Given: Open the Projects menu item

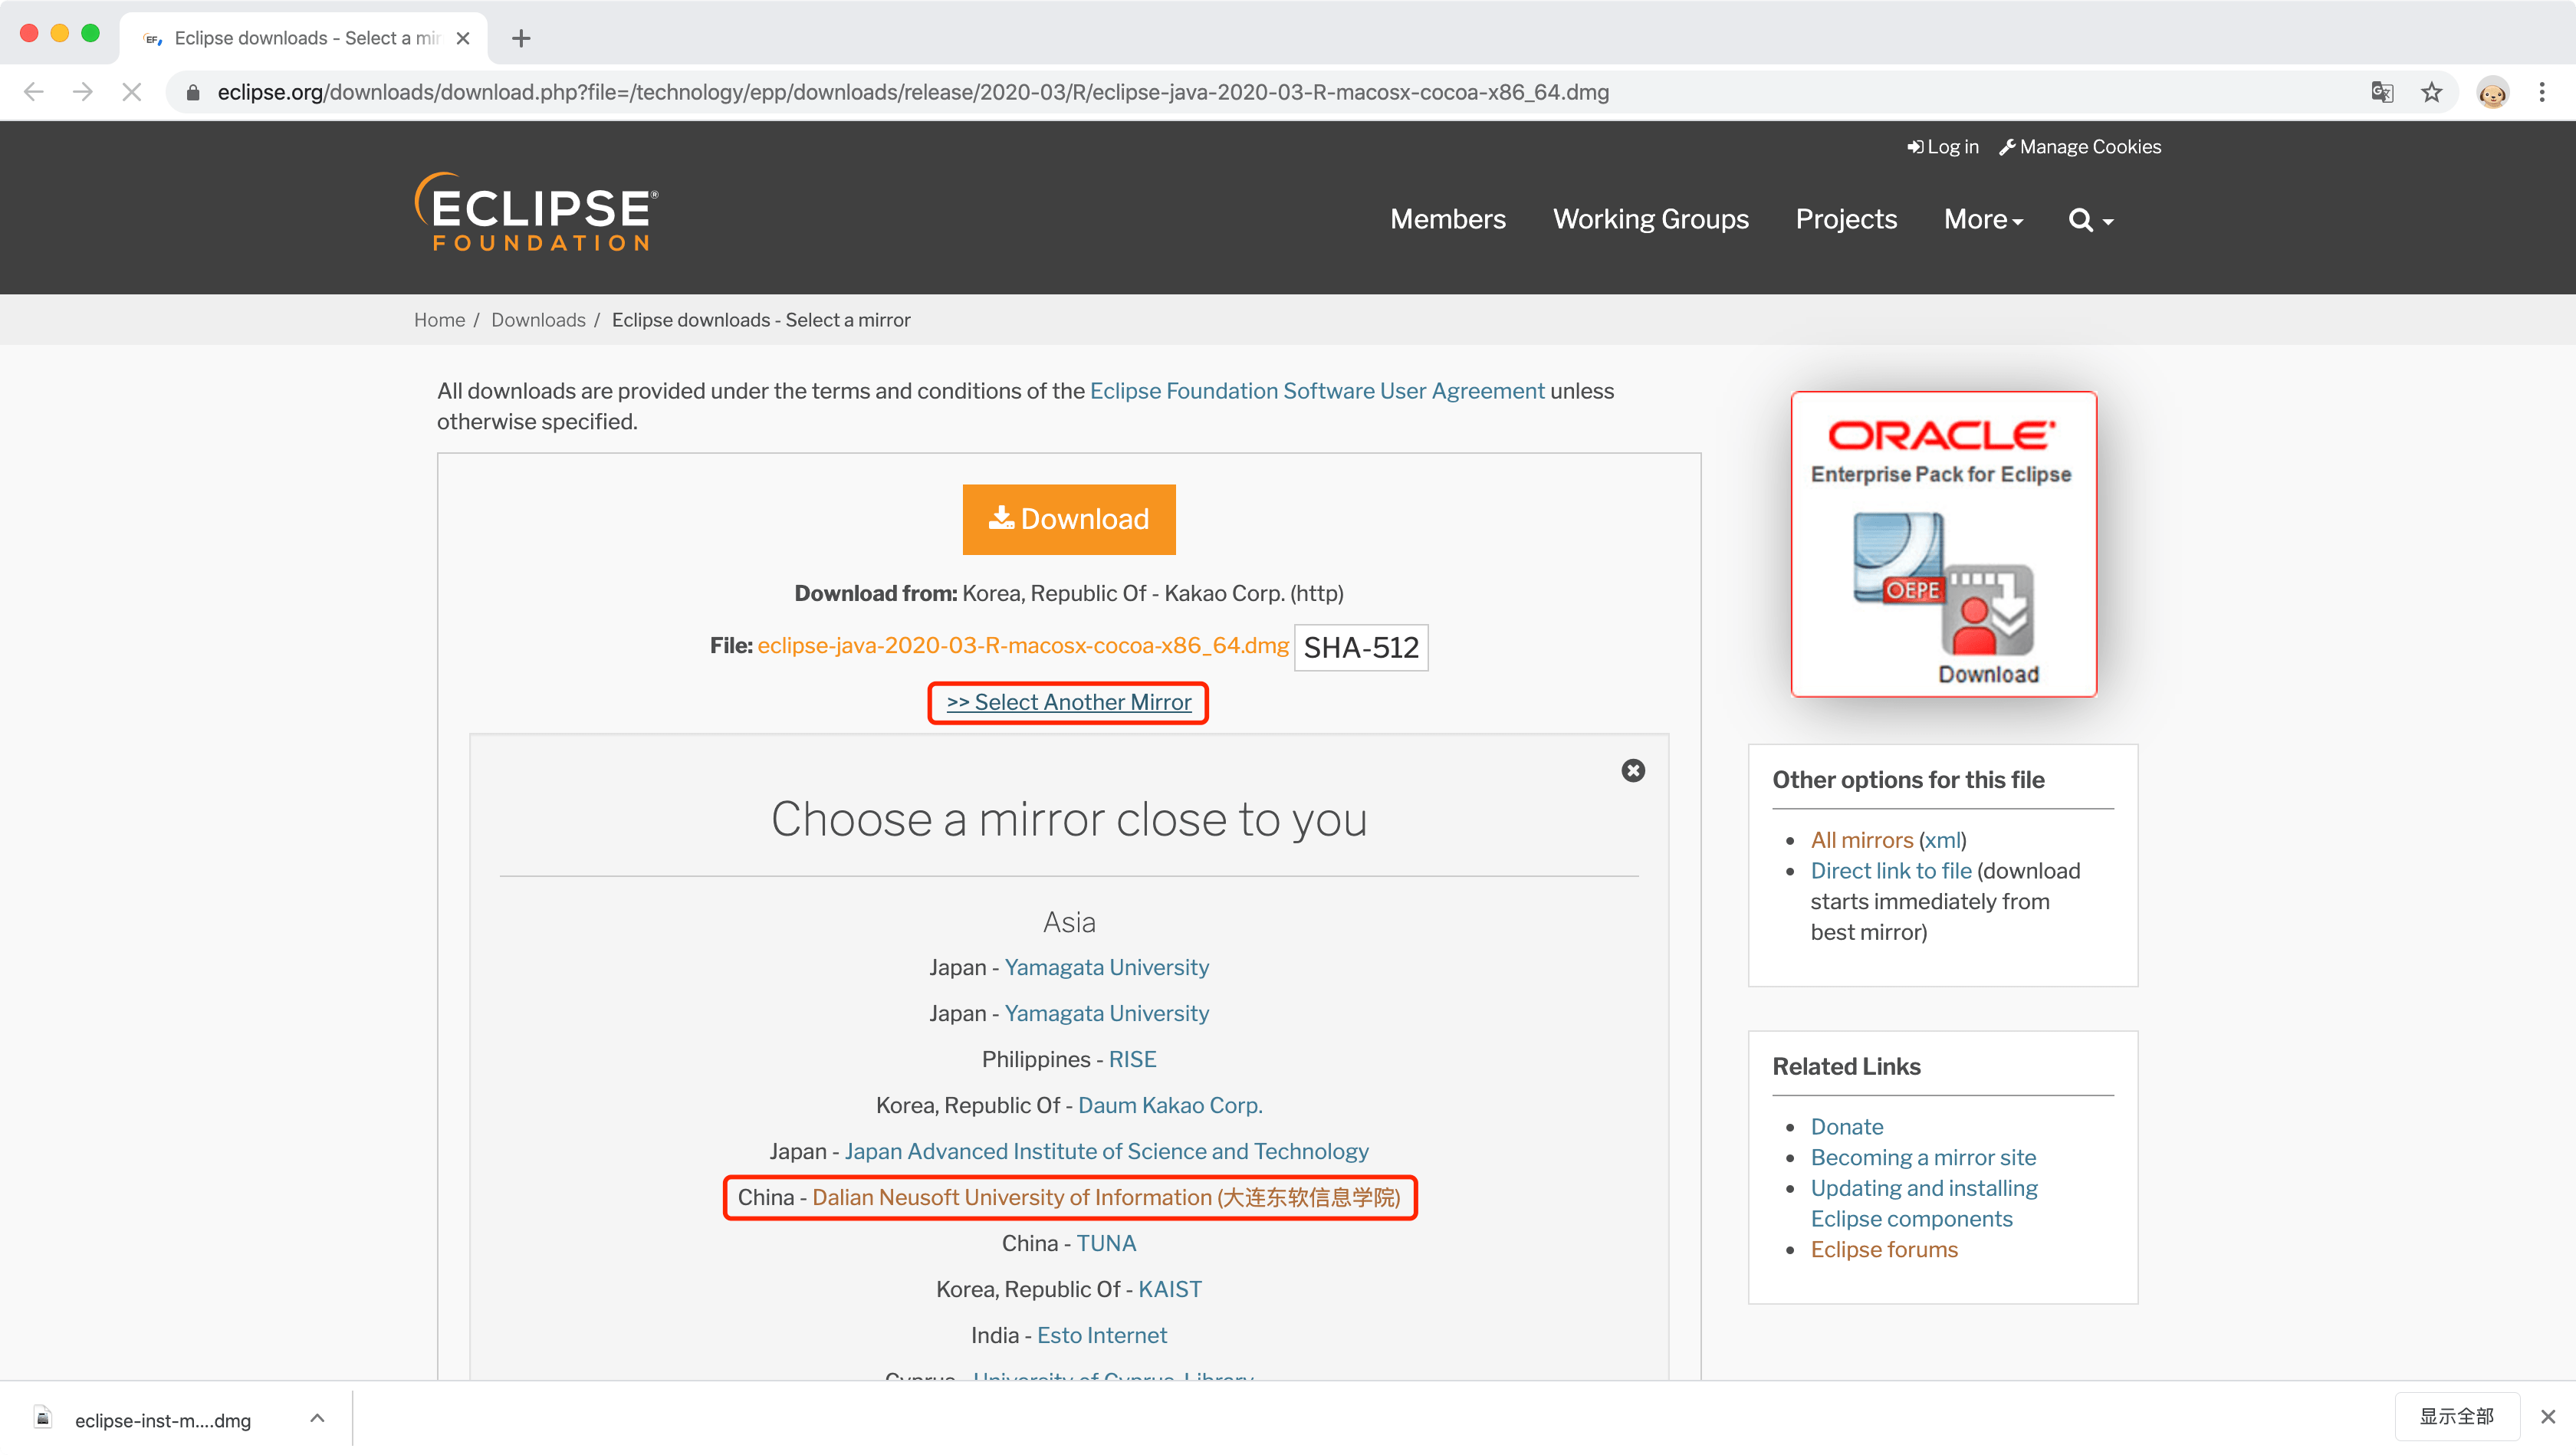Looking at the screenshot, I should point(1846,219).
